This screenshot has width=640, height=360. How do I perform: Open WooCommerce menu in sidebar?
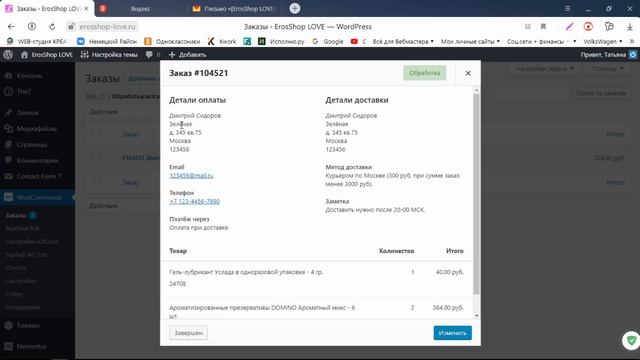point(37,198)
